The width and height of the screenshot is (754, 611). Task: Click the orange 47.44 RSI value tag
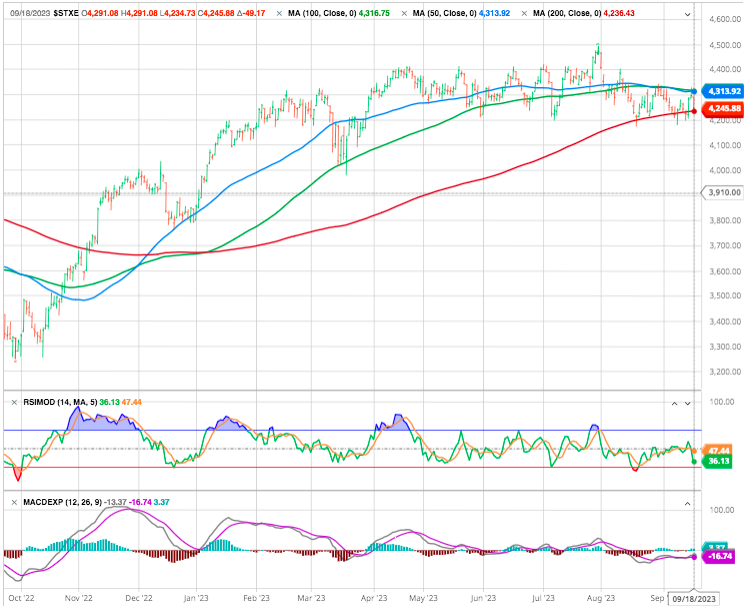719,450
